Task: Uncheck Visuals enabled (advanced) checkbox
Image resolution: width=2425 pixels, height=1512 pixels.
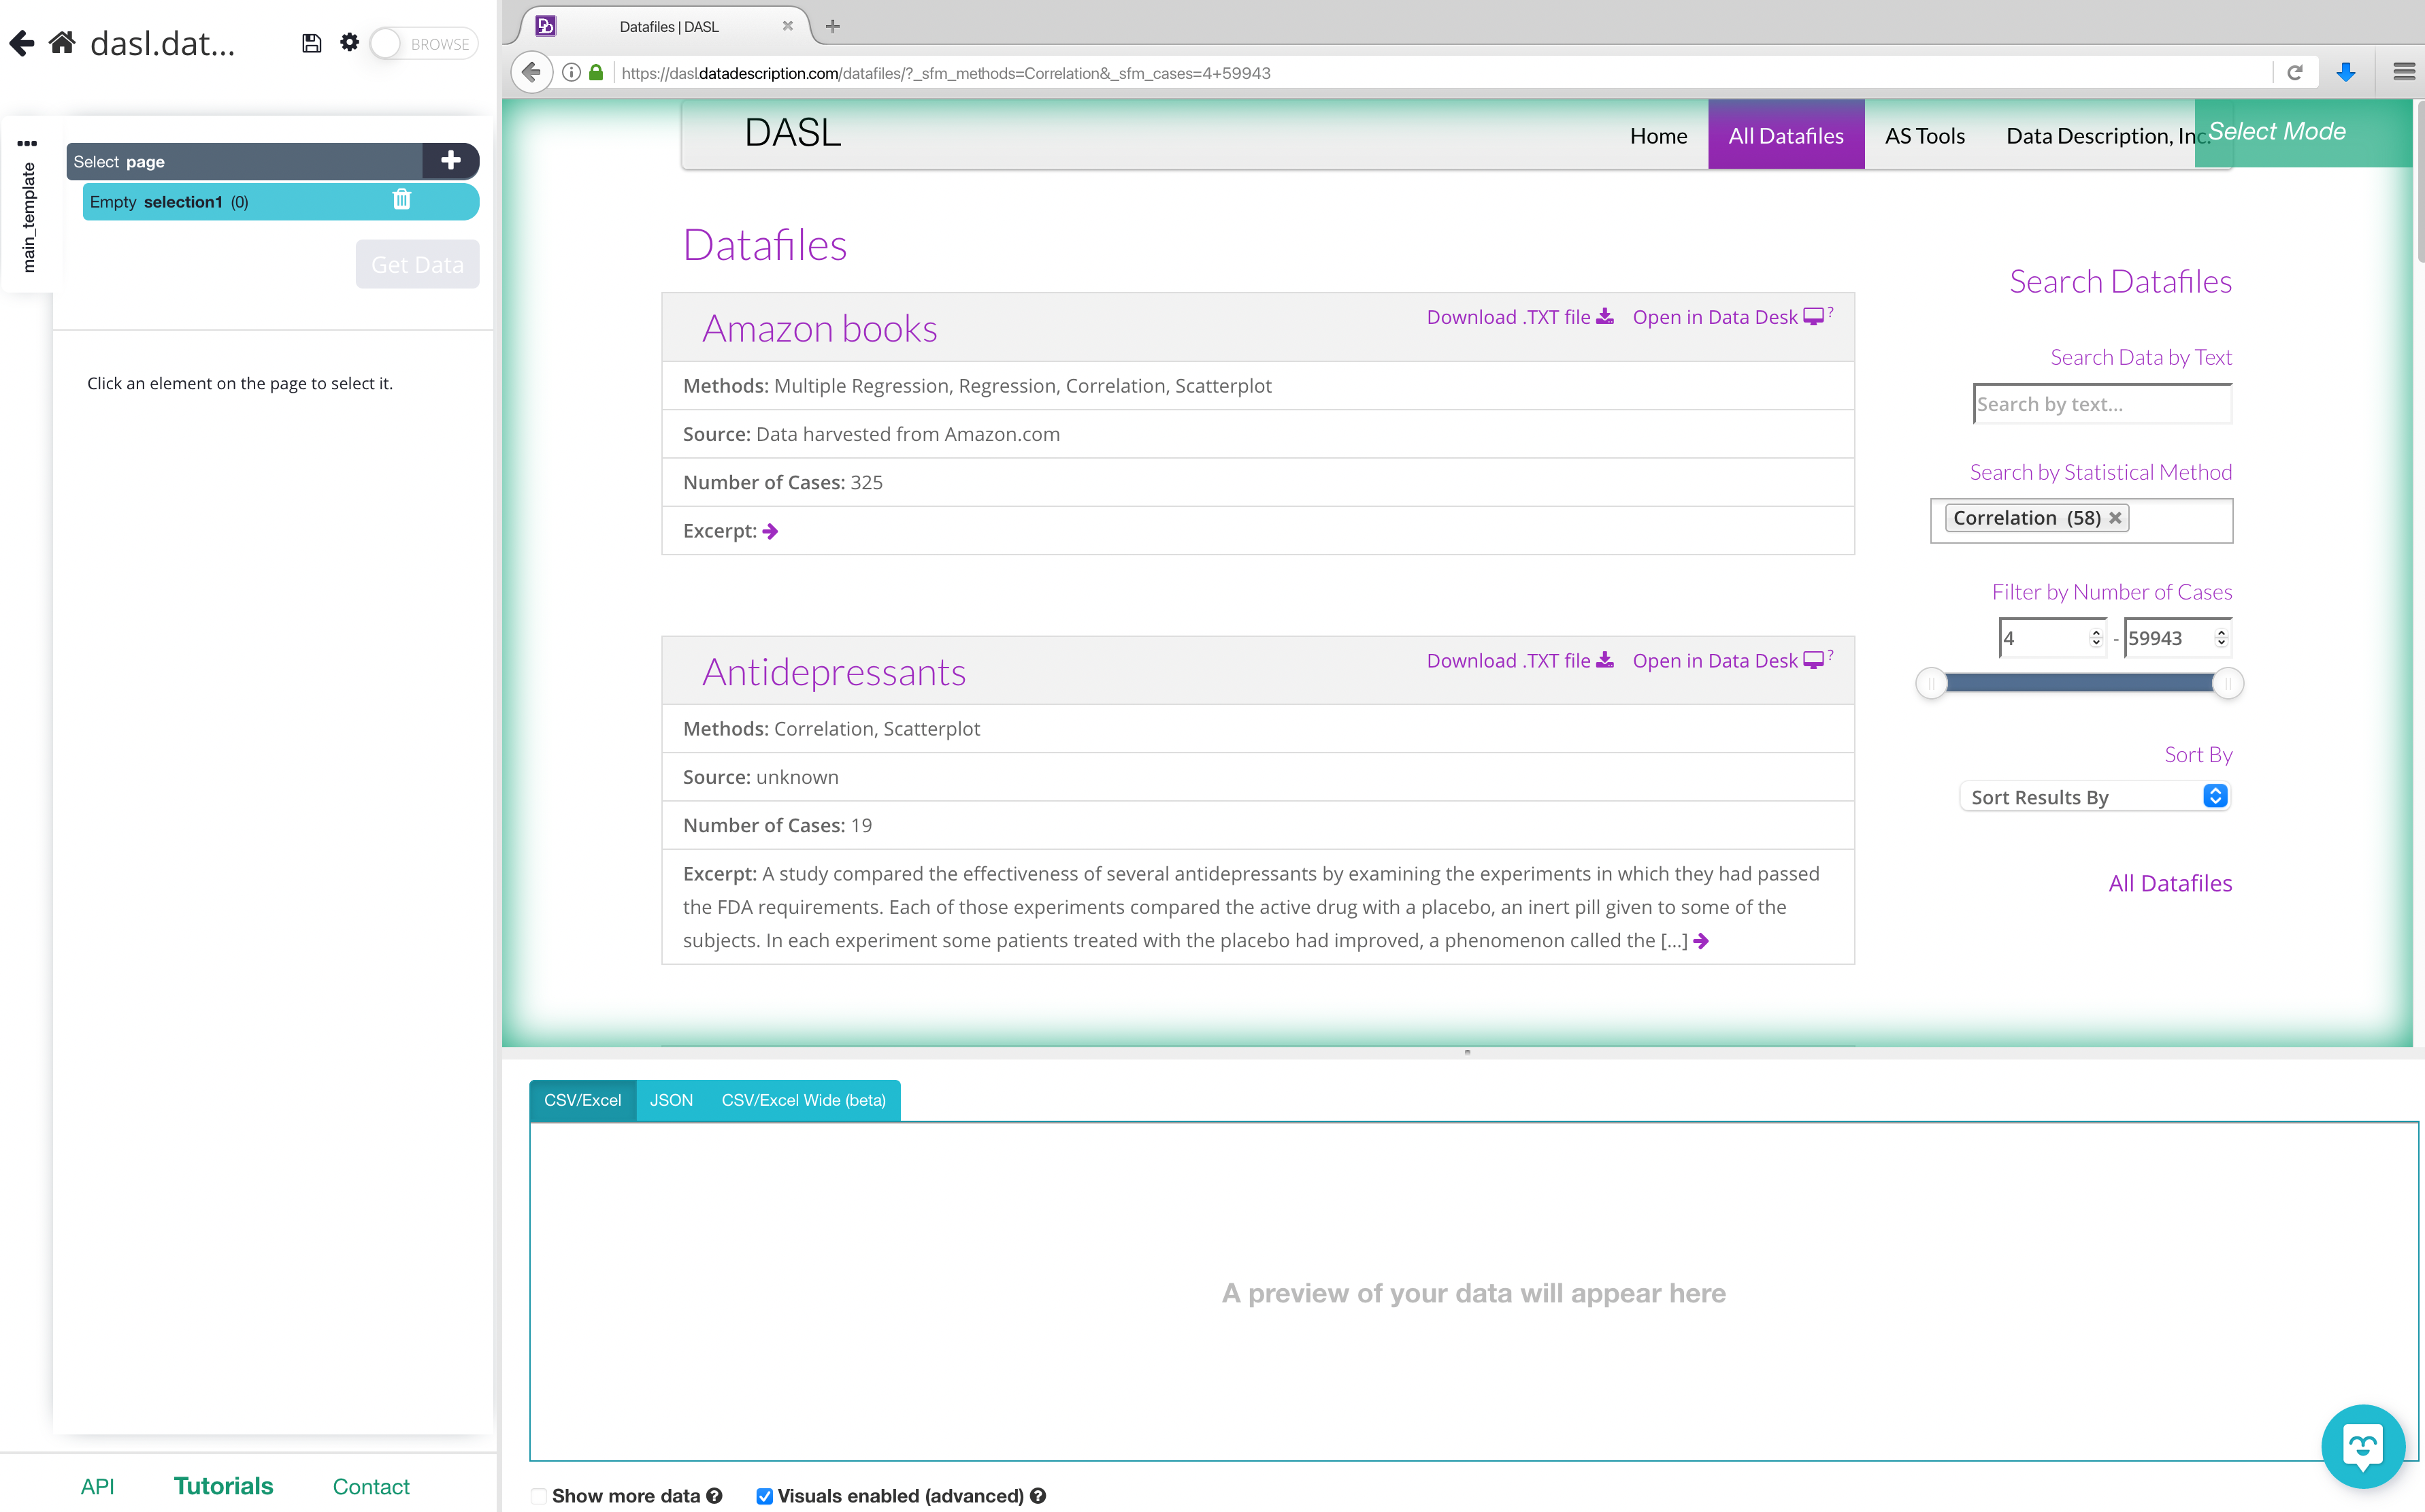Action: coord(764,1496)
